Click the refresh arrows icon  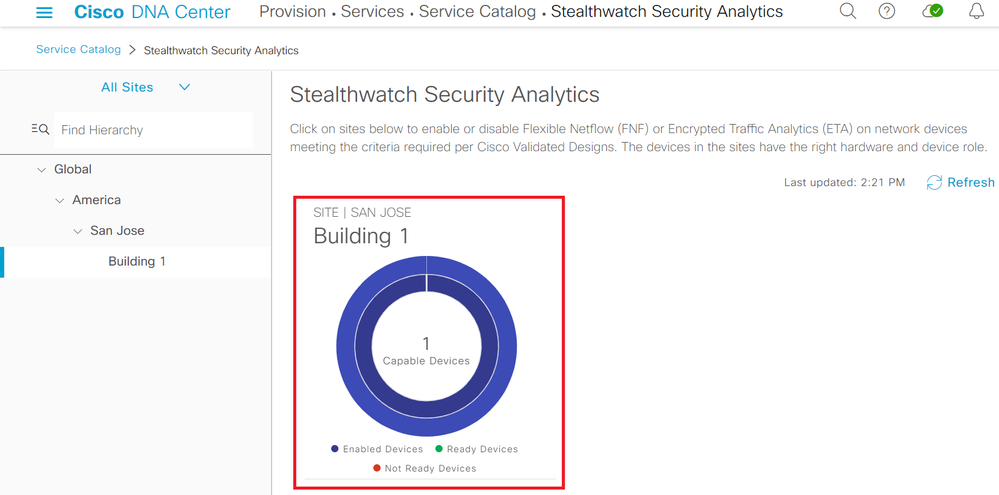coord(934,182)
